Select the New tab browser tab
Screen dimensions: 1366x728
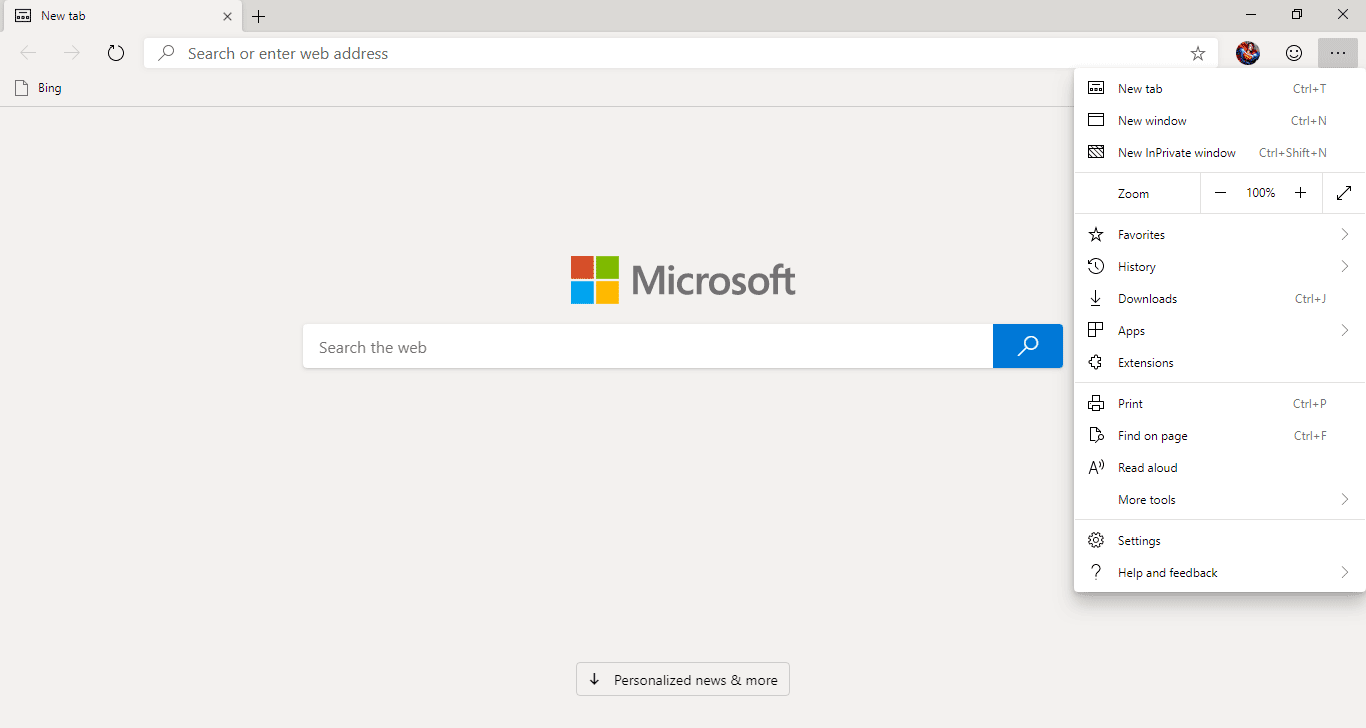[x=121, y=16]
